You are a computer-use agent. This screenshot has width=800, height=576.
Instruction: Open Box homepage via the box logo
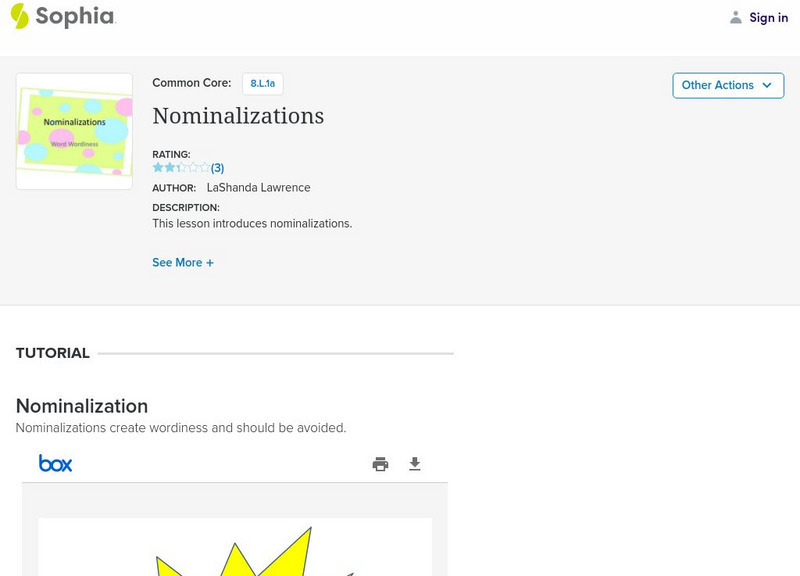click(56, 463)
